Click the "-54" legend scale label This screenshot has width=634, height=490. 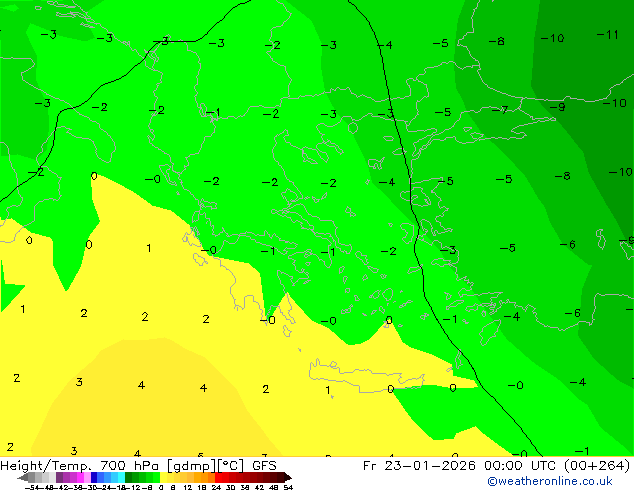point(32,488)
